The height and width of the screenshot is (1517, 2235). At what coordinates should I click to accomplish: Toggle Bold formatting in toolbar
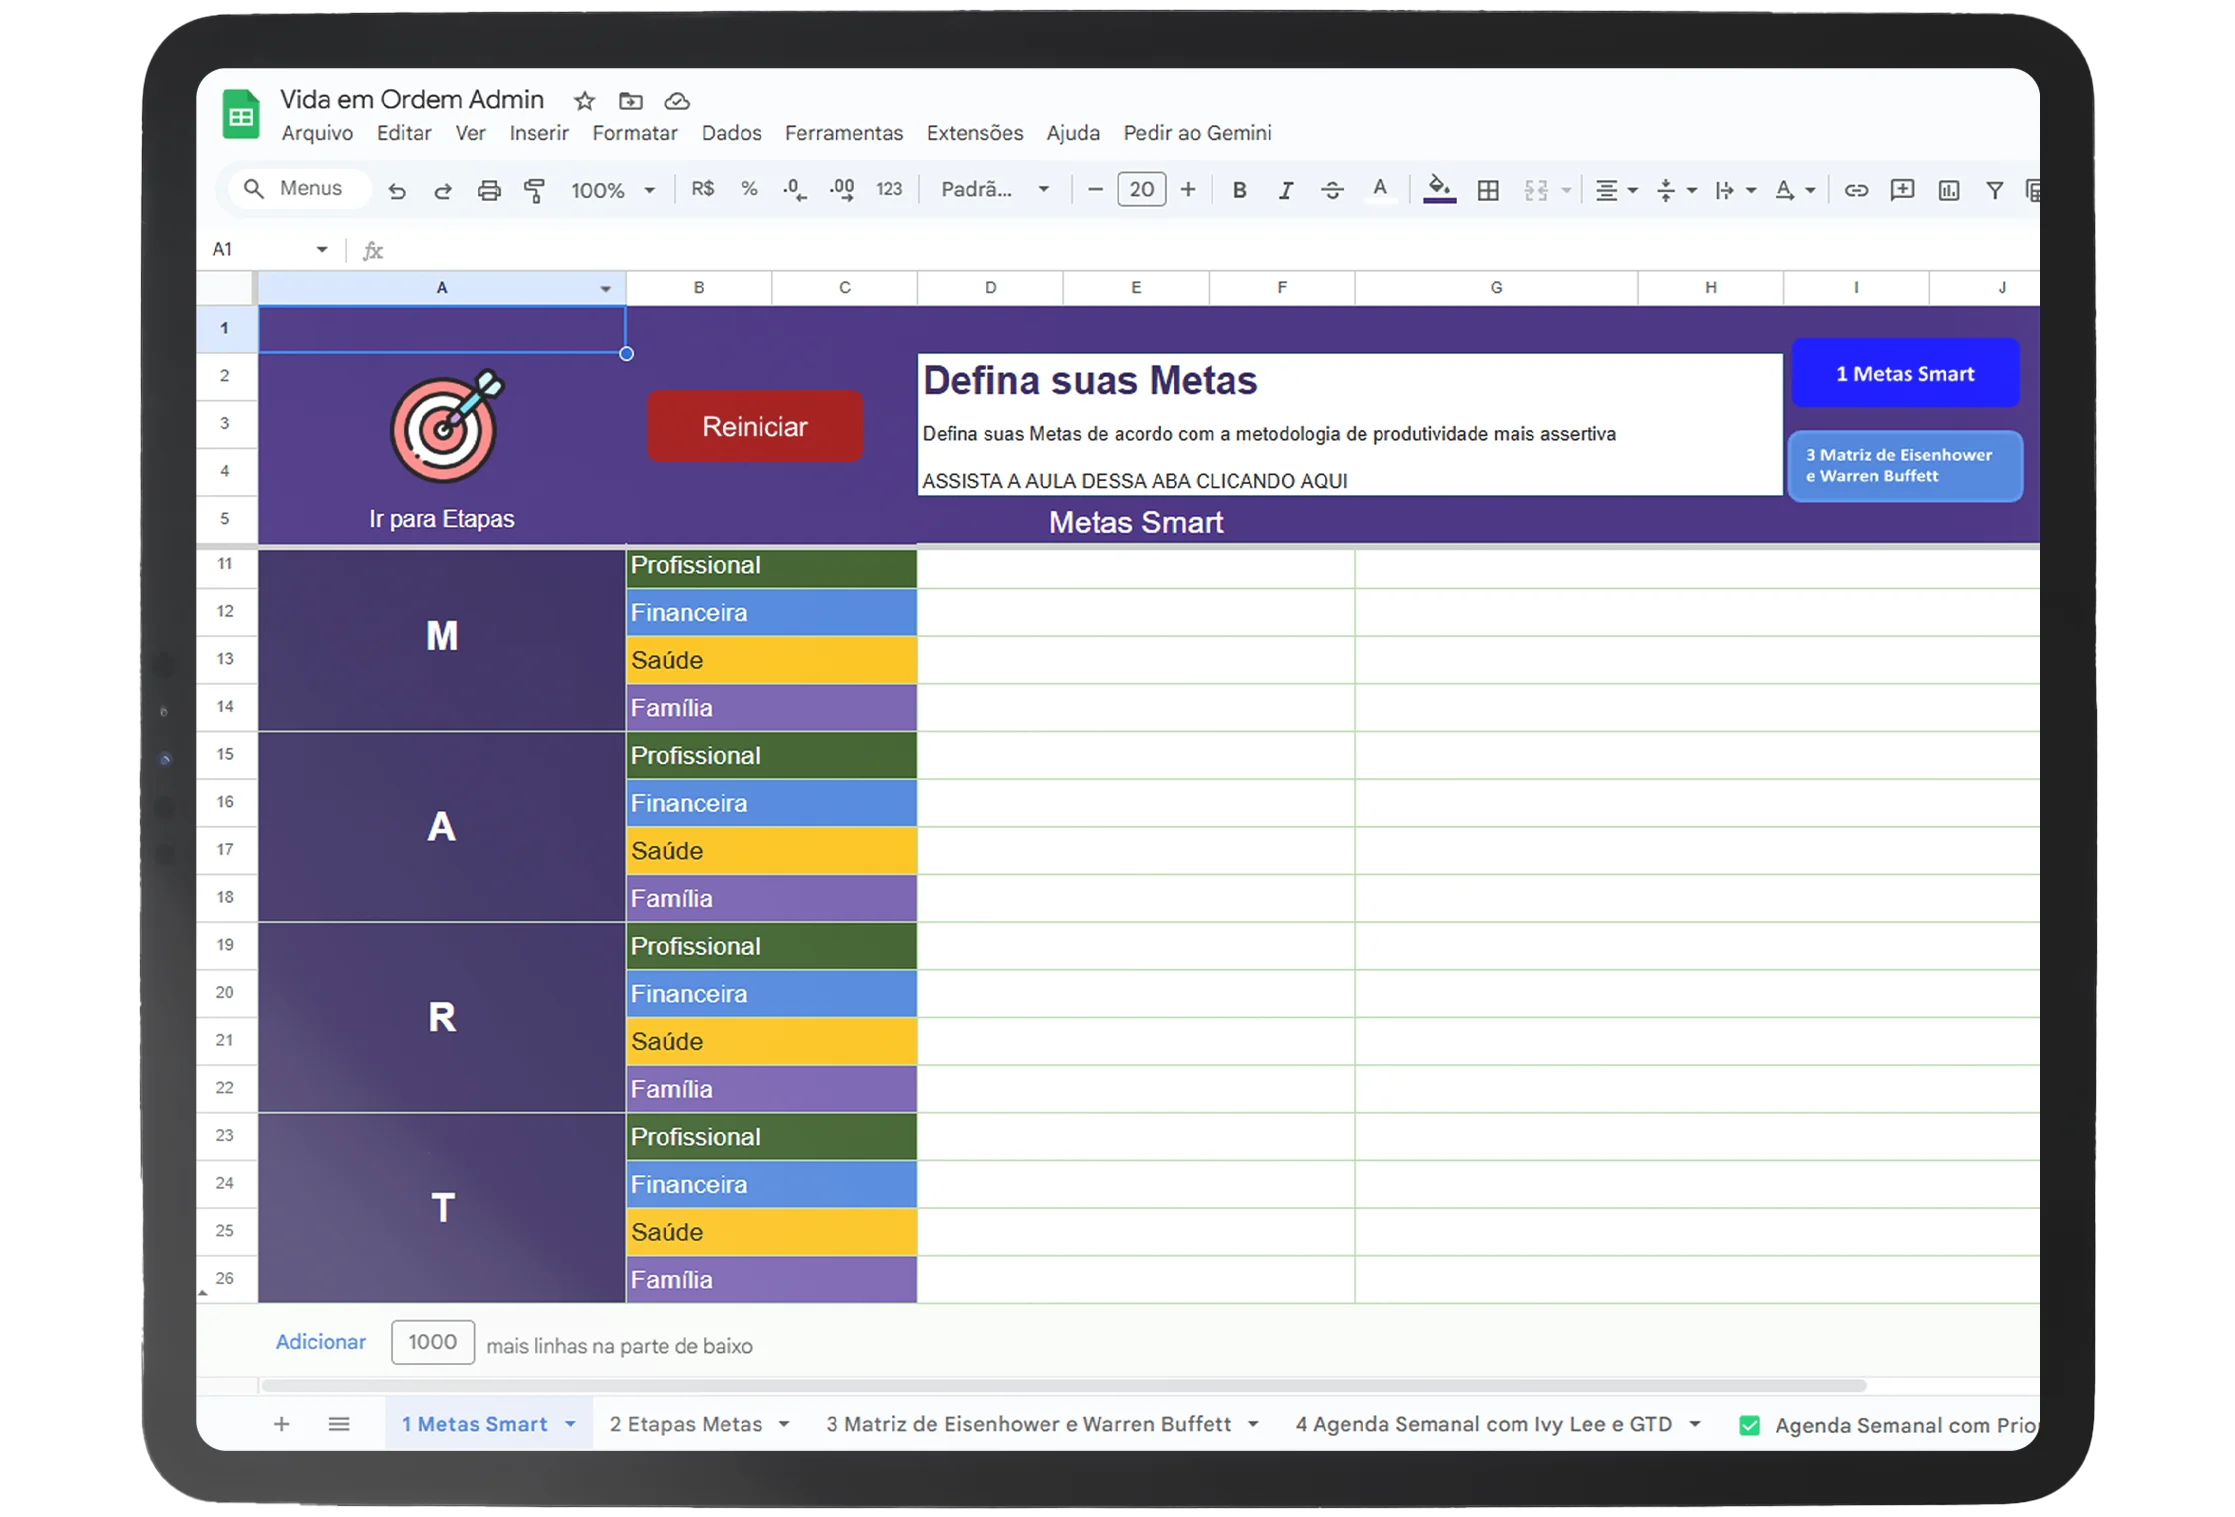point(1239,190)
